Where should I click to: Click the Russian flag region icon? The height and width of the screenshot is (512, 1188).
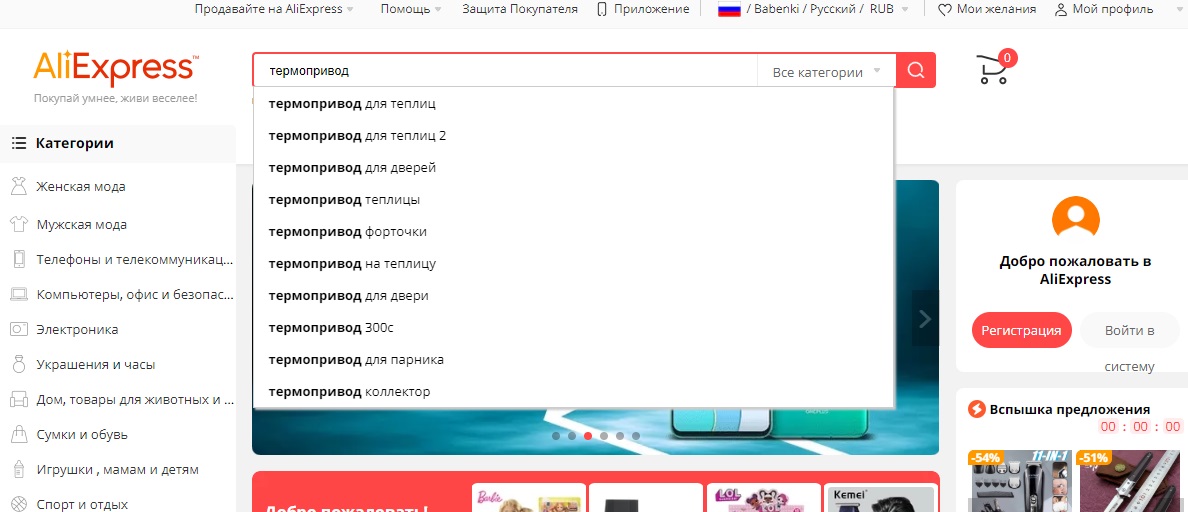729,9
